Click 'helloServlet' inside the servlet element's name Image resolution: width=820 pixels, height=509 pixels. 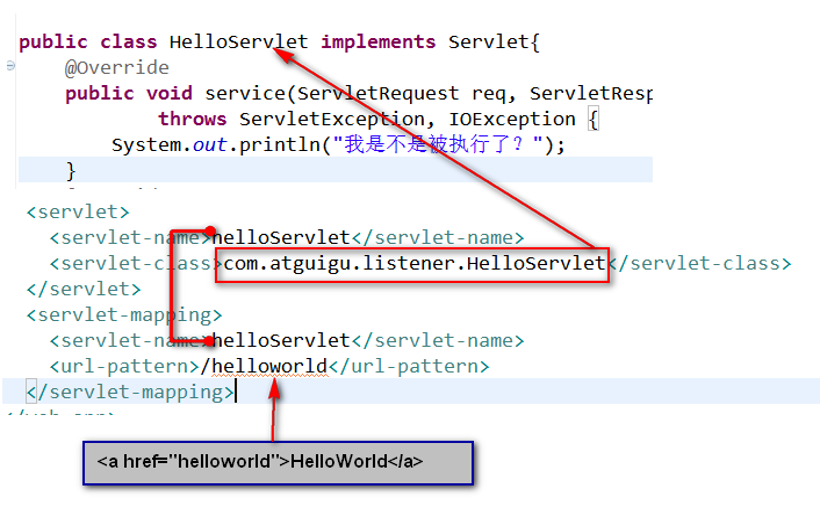pyautogui.click(x=280, y=237)
